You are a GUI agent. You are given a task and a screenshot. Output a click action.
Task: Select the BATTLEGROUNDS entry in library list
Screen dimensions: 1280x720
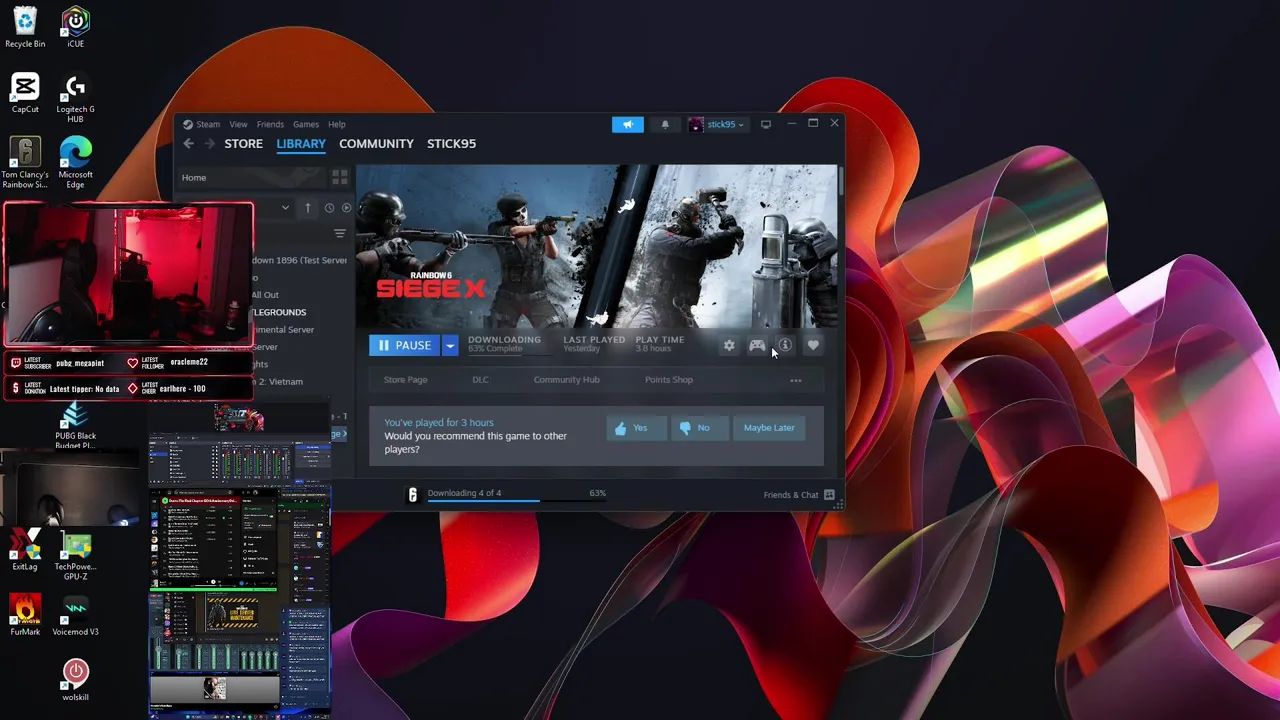278,312
